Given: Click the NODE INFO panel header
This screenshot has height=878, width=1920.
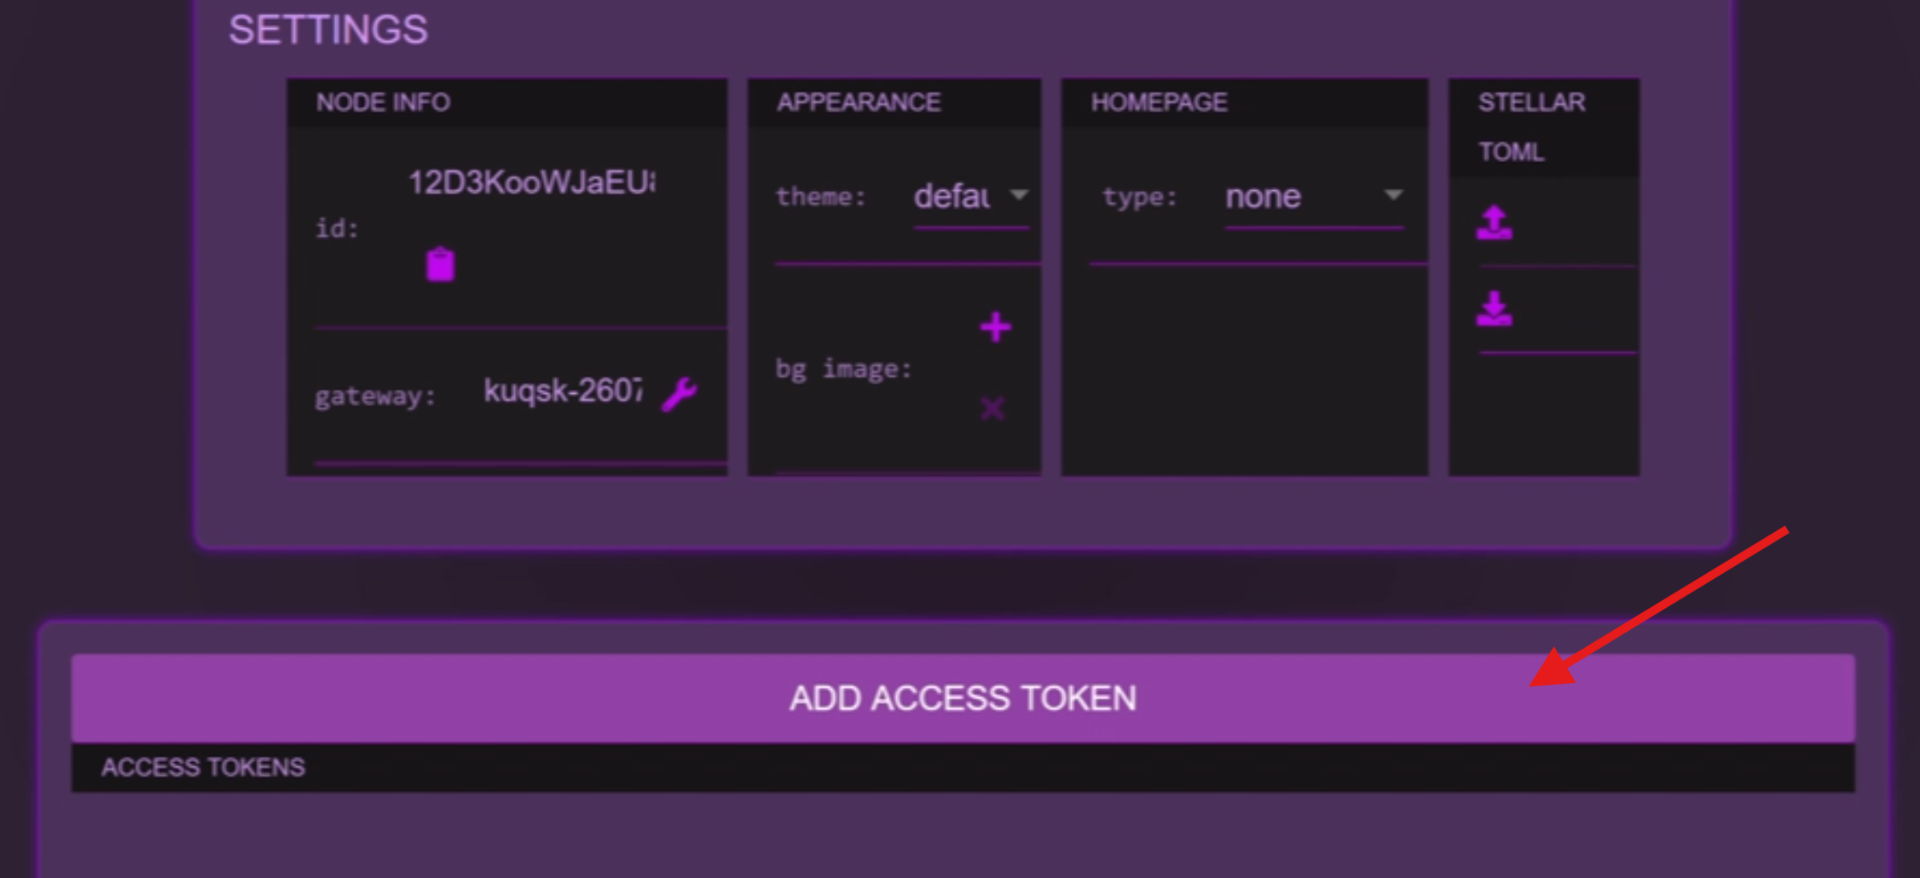Looking at the screenshot, I should tap(506, 102).
